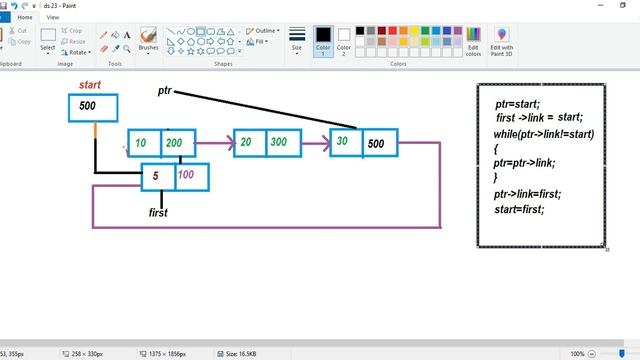The image size is (640, 360).
Task: Open the shape Outline dropdown
Action: pos(263,31)
